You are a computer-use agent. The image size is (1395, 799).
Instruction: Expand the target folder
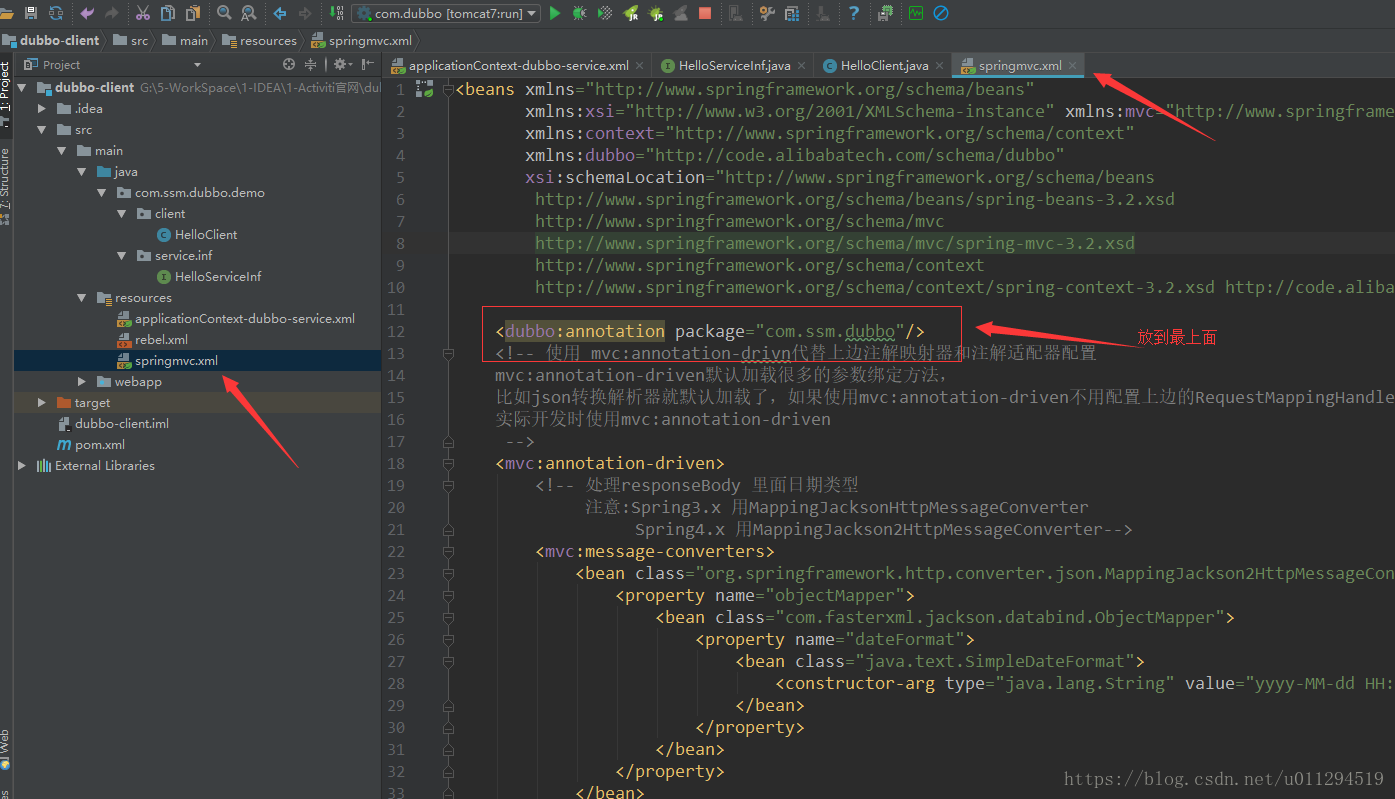click(x=42, y=403)
